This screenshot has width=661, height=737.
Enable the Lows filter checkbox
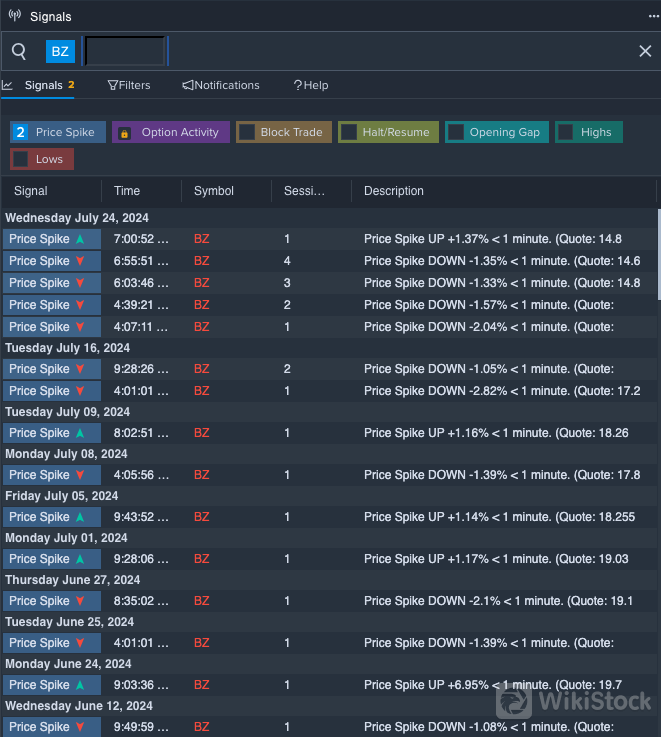[21, 159]
